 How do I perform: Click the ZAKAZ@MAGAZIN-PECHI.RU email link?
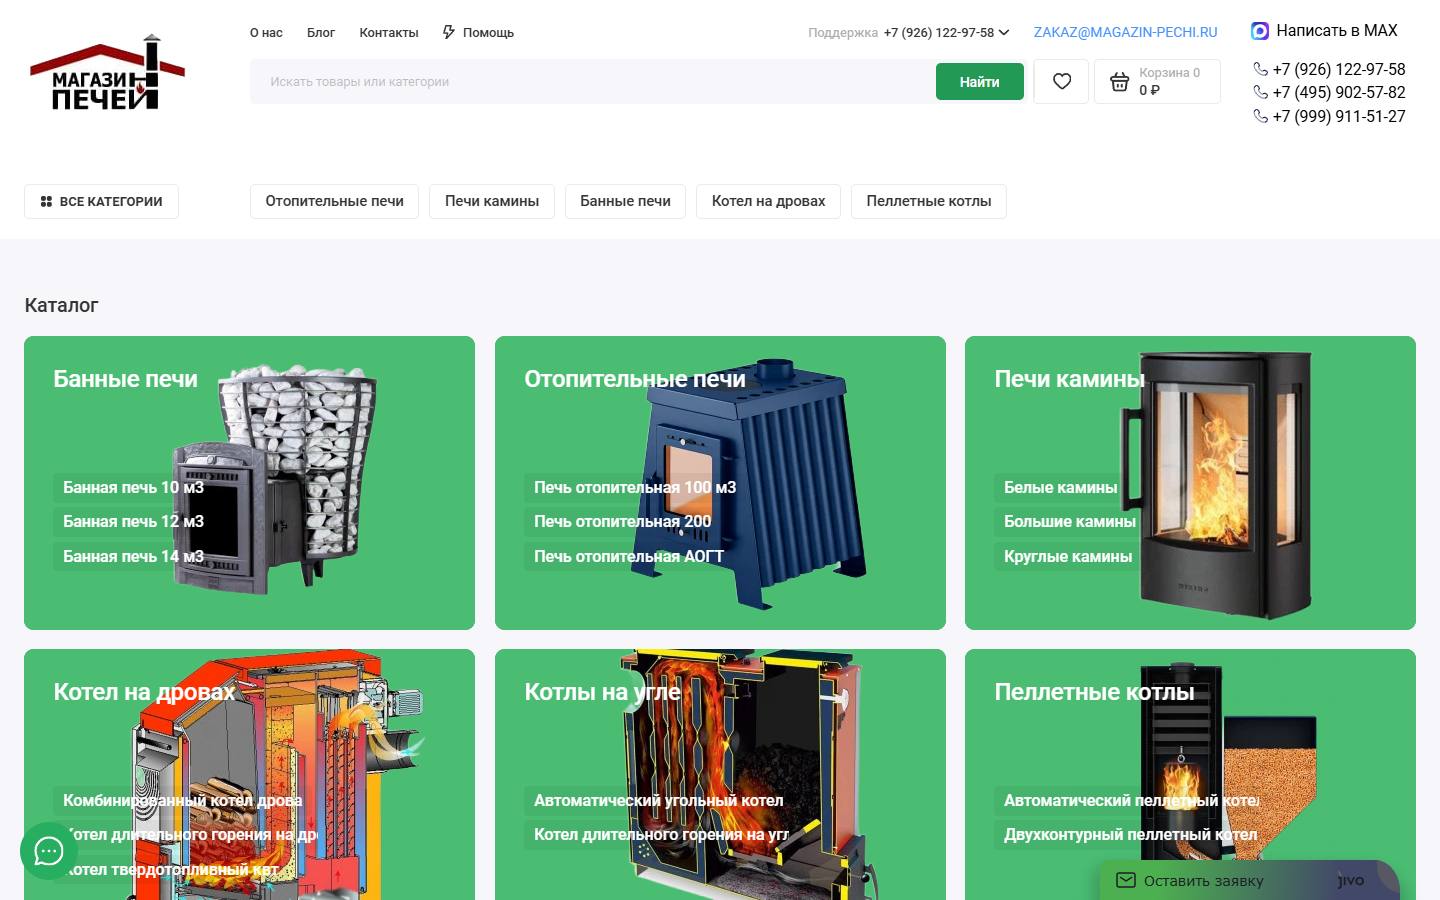[x=1126, y=33]
